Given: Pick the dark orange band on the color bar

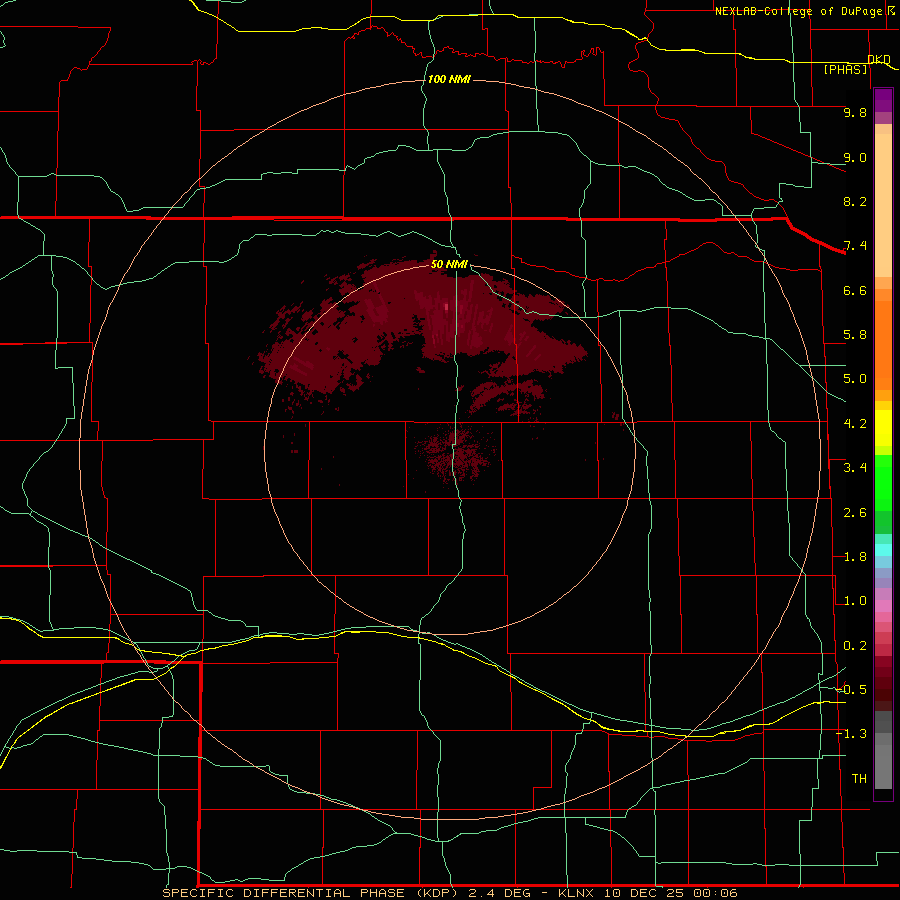Looking at the screenshot, I should click(x=883, y=344).
